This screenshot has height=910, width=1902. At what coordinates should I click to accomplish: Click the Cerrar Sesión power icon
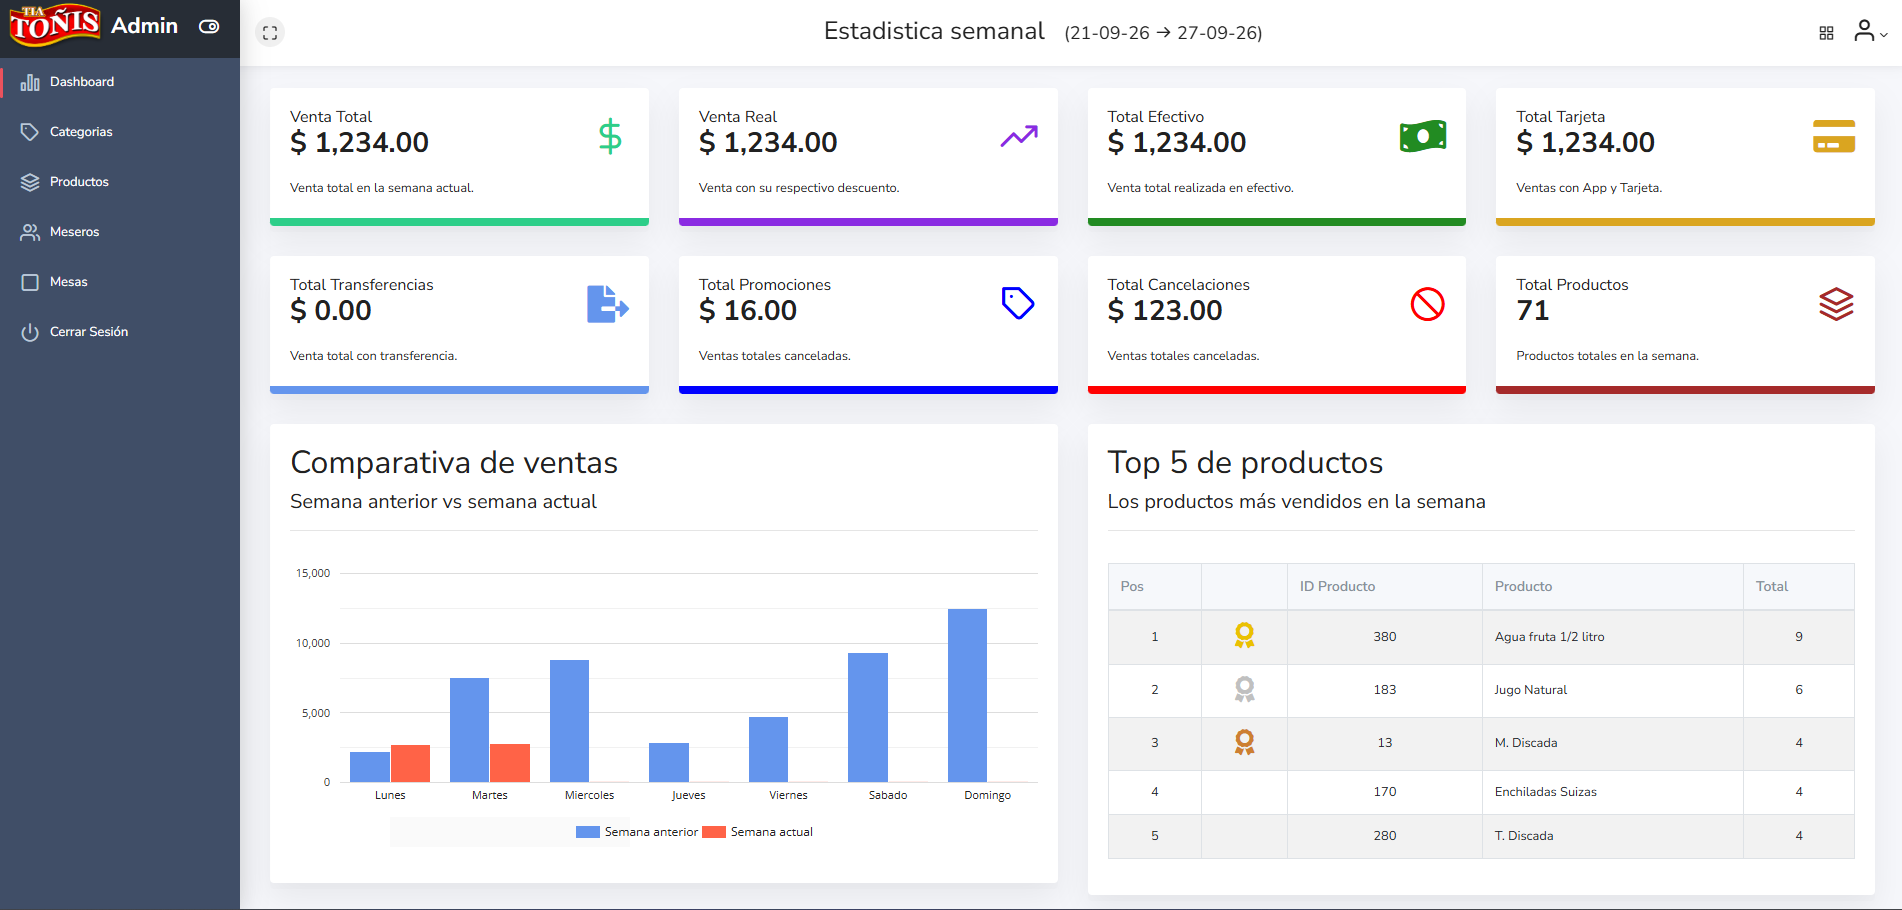coord(30,332)
